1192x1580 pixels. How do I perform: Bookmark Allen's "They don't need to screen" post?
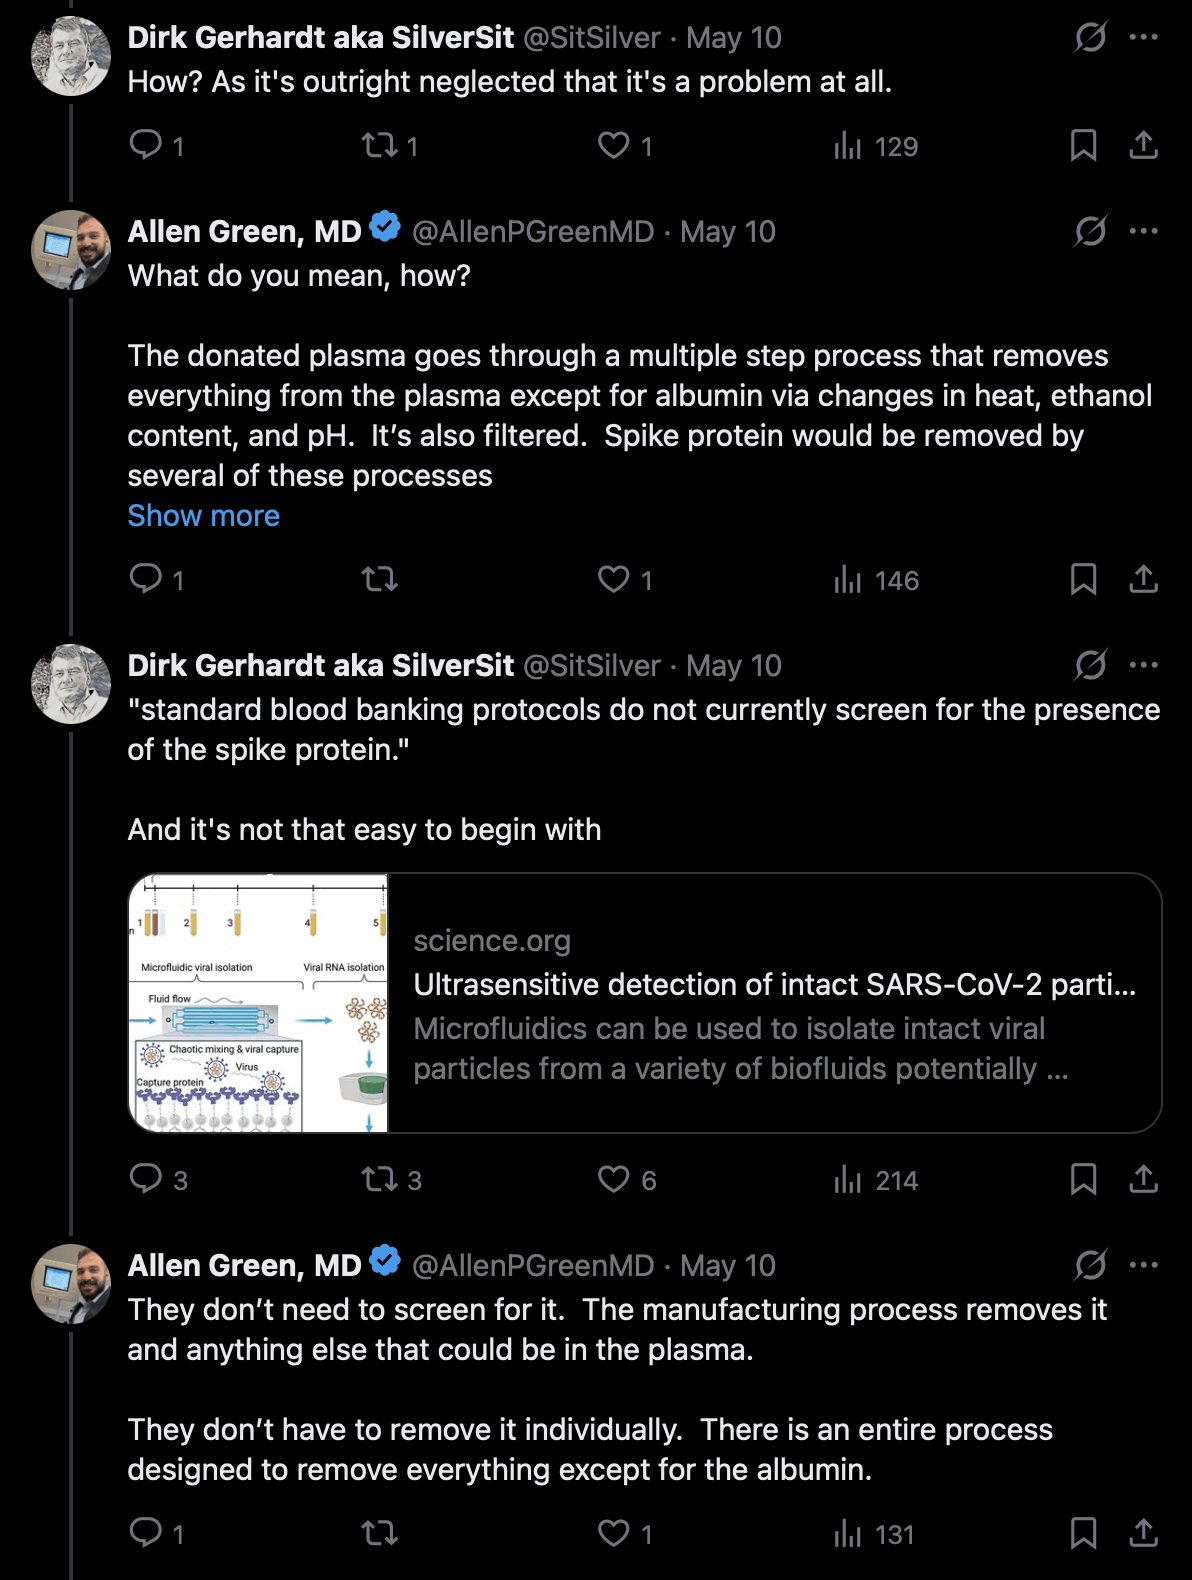1083,1533
